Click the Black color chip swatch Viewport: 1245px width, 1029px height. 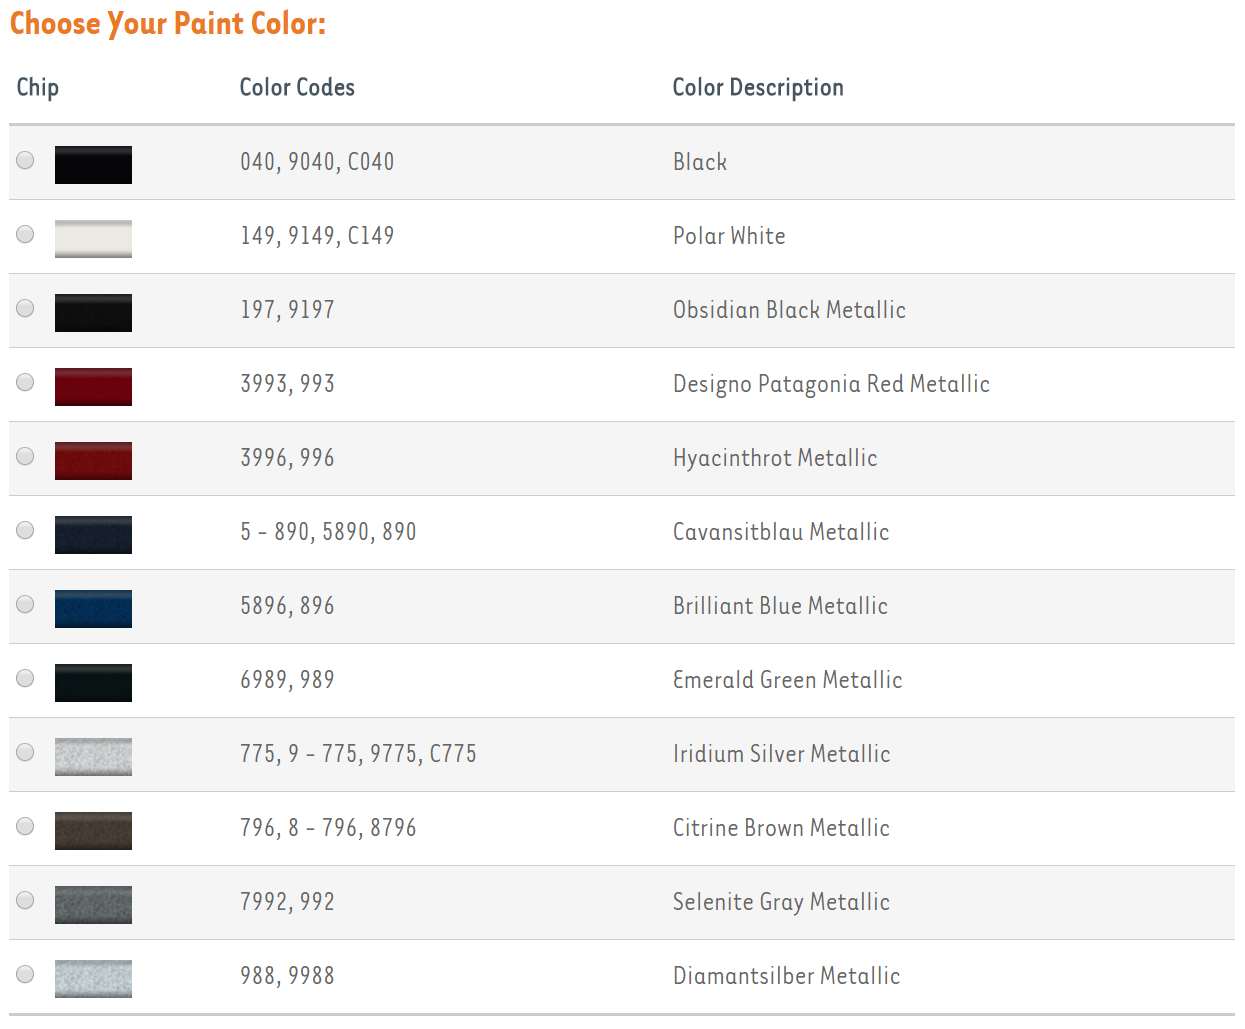(x=93, y=165)
